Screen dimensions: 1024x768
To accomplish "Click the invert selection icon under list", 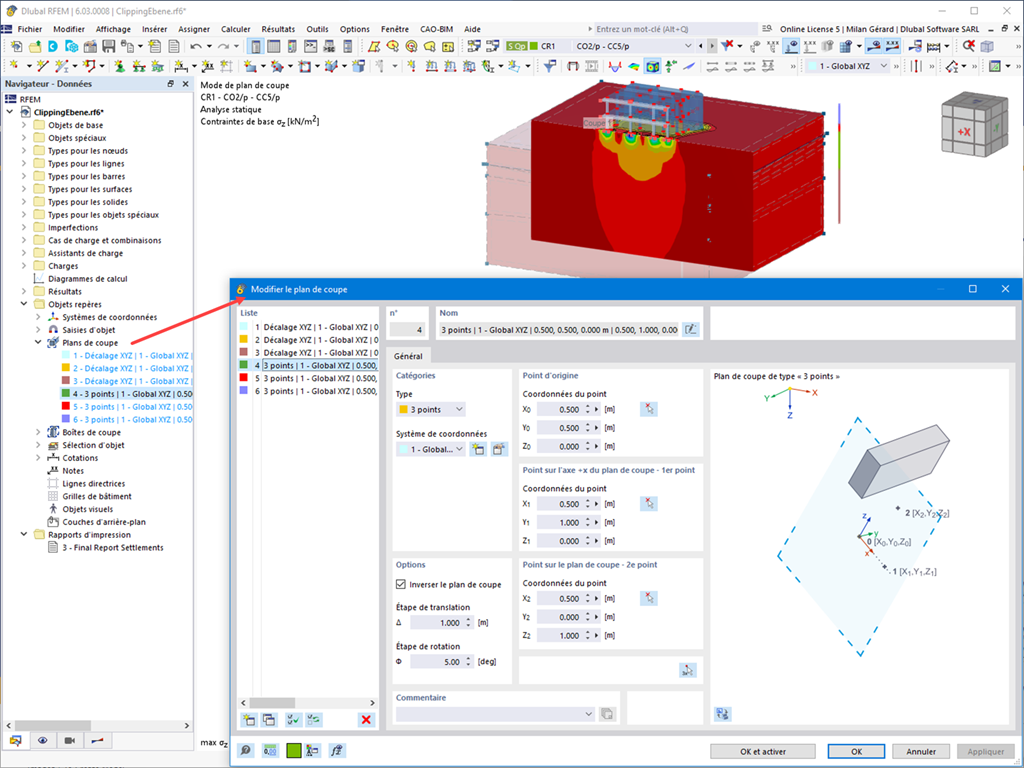I will click(314, 720).
